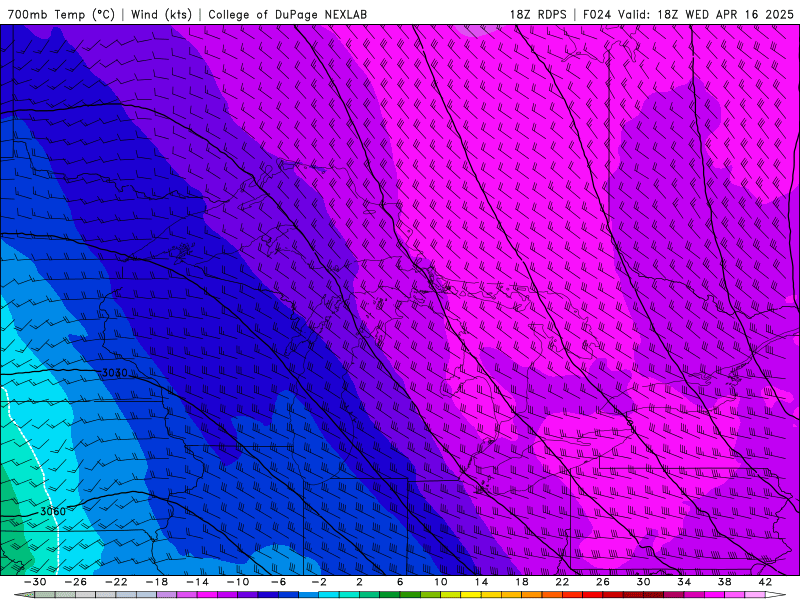The height and width of the screenshot is (600, 800).
Task: Click the 'F024 Valid: 18Z WED APR 16 2025' text
Action: click(x=688, y=14)
